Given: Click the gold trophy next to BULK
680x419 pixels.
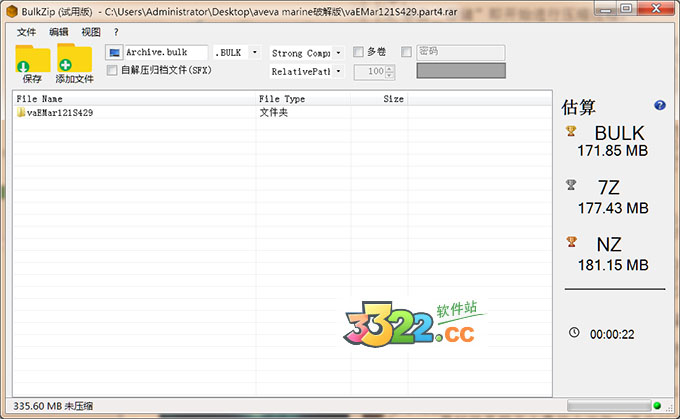Looking at the screenshot, I should [x=571, y=131].
